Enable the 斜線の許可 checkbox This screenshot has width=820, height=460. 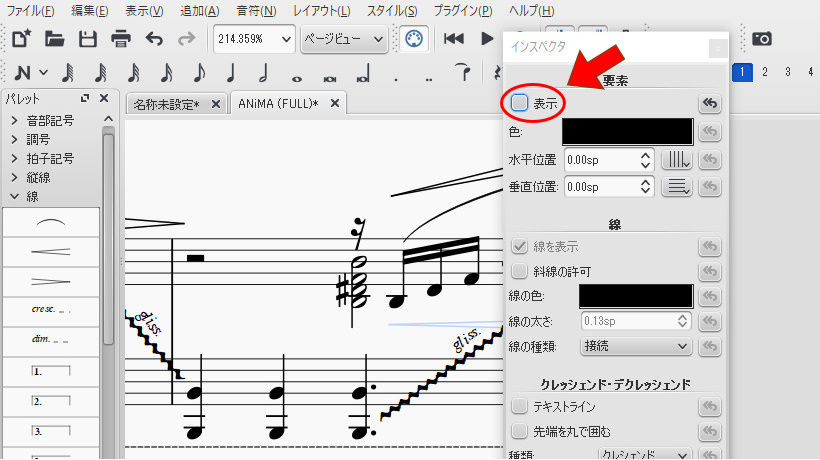pyautogui.click(x=519, y=271)
